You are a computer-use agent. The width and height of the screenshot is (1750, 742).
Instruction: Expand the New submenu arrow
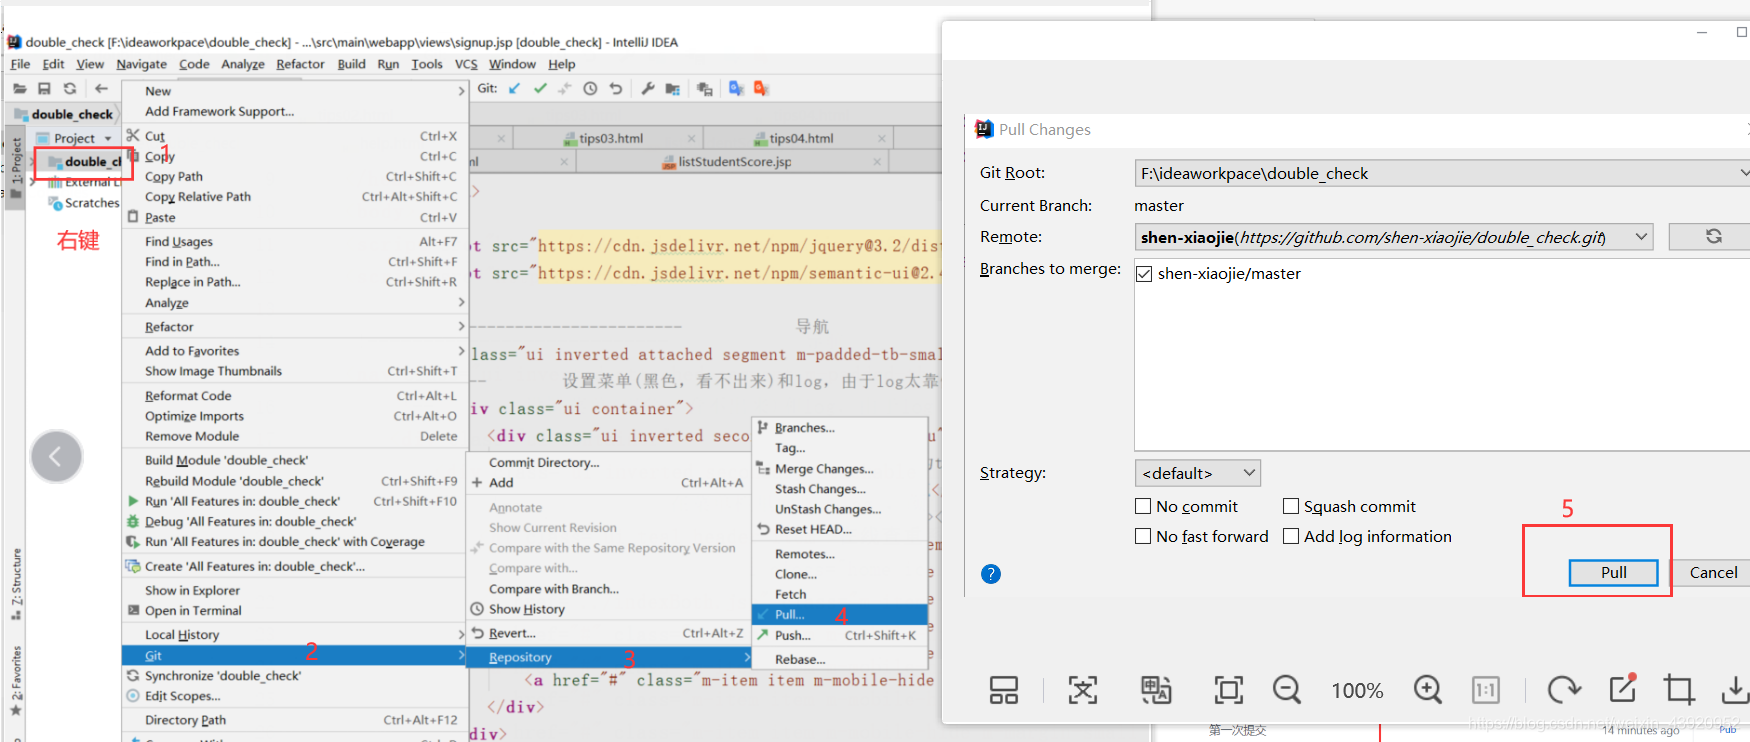[x=461, y=91]
